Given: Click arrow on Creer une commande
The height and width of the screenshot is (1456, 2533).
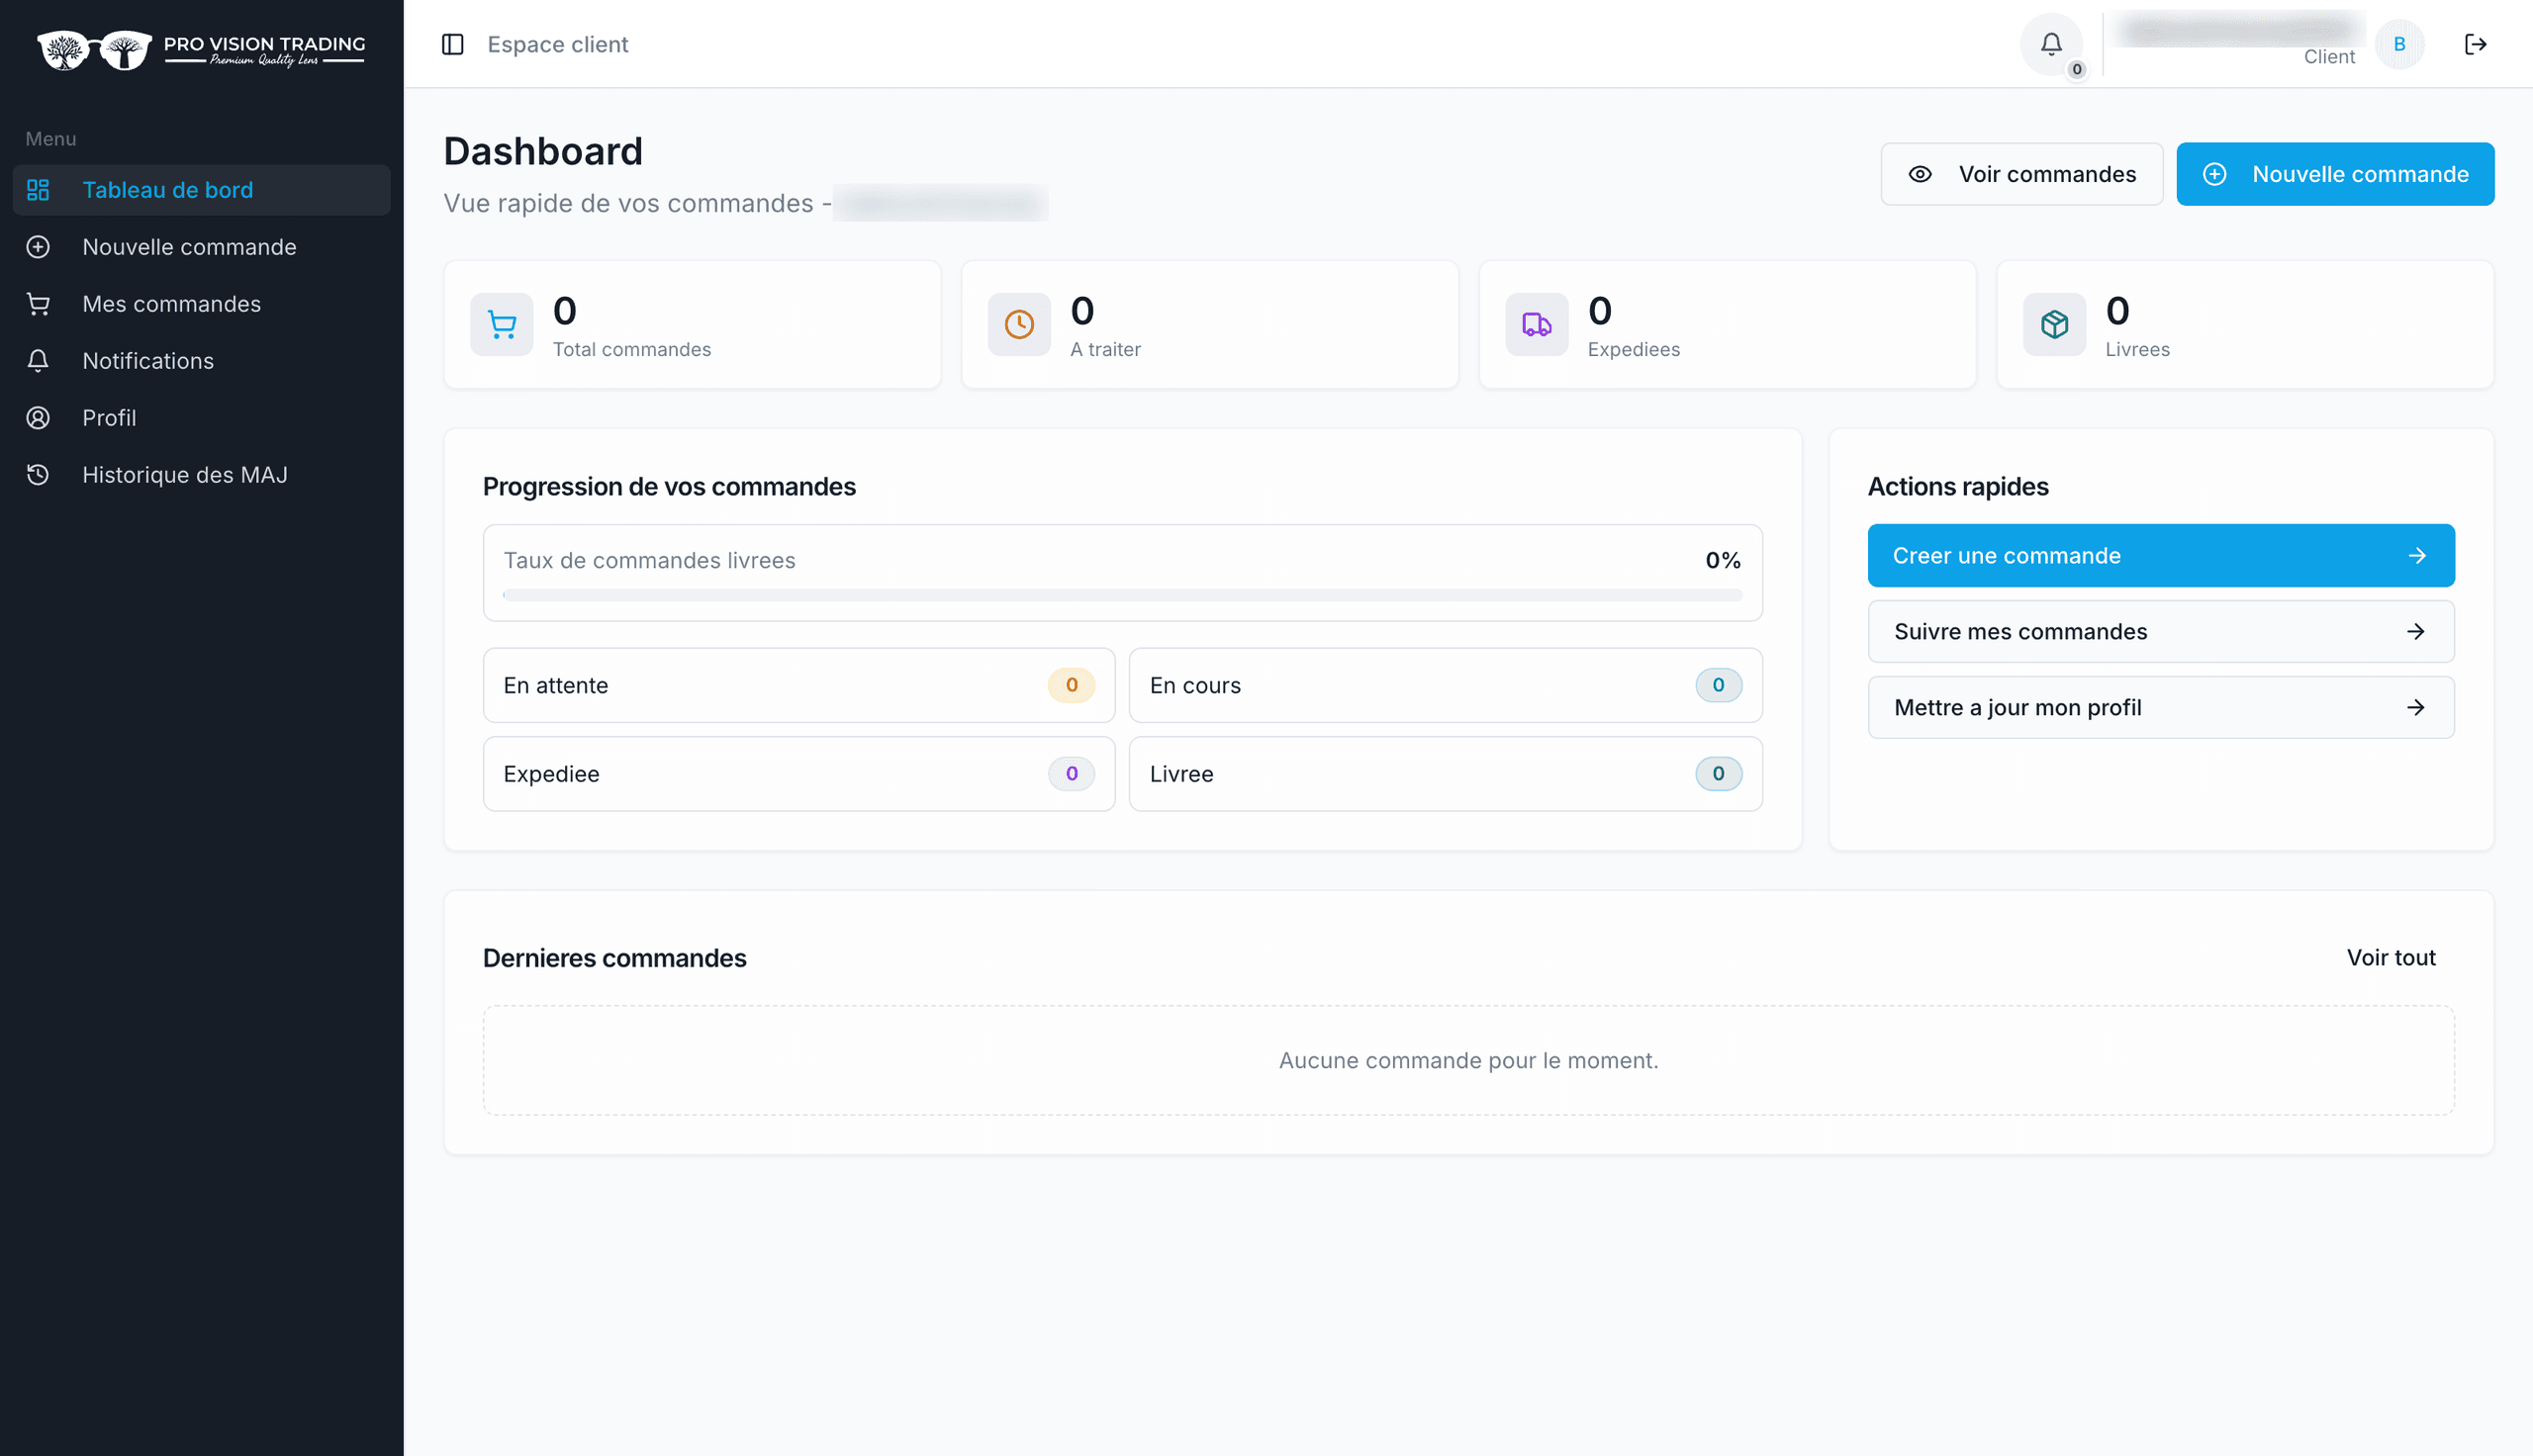Looking at the screenshot, I should (x=2417, y=556).
